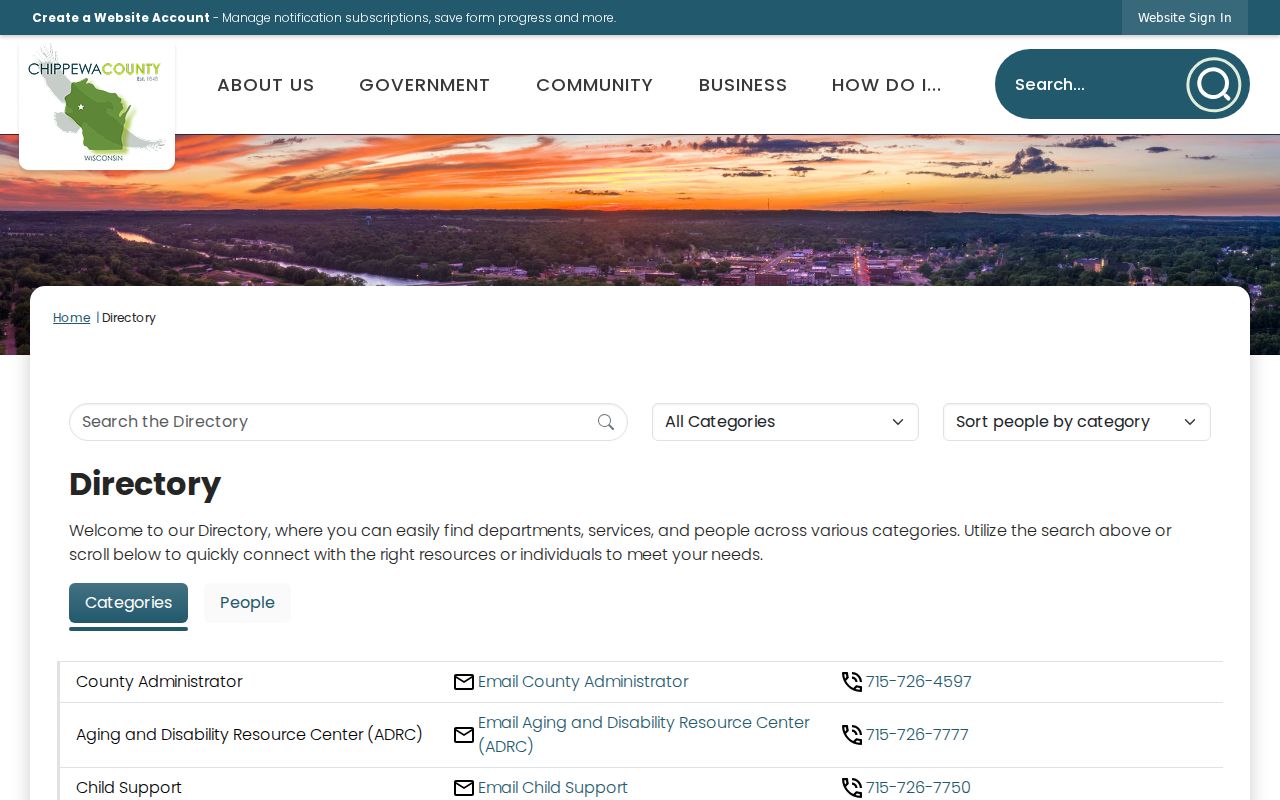Open the Business menu
This screenshot has width=1280, height=800.
(x=743, y=85)
